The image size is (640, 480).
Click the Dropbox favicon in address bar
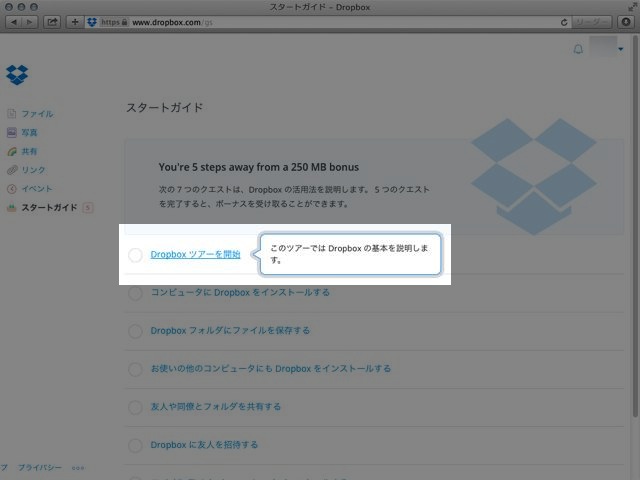pos(92,22)
